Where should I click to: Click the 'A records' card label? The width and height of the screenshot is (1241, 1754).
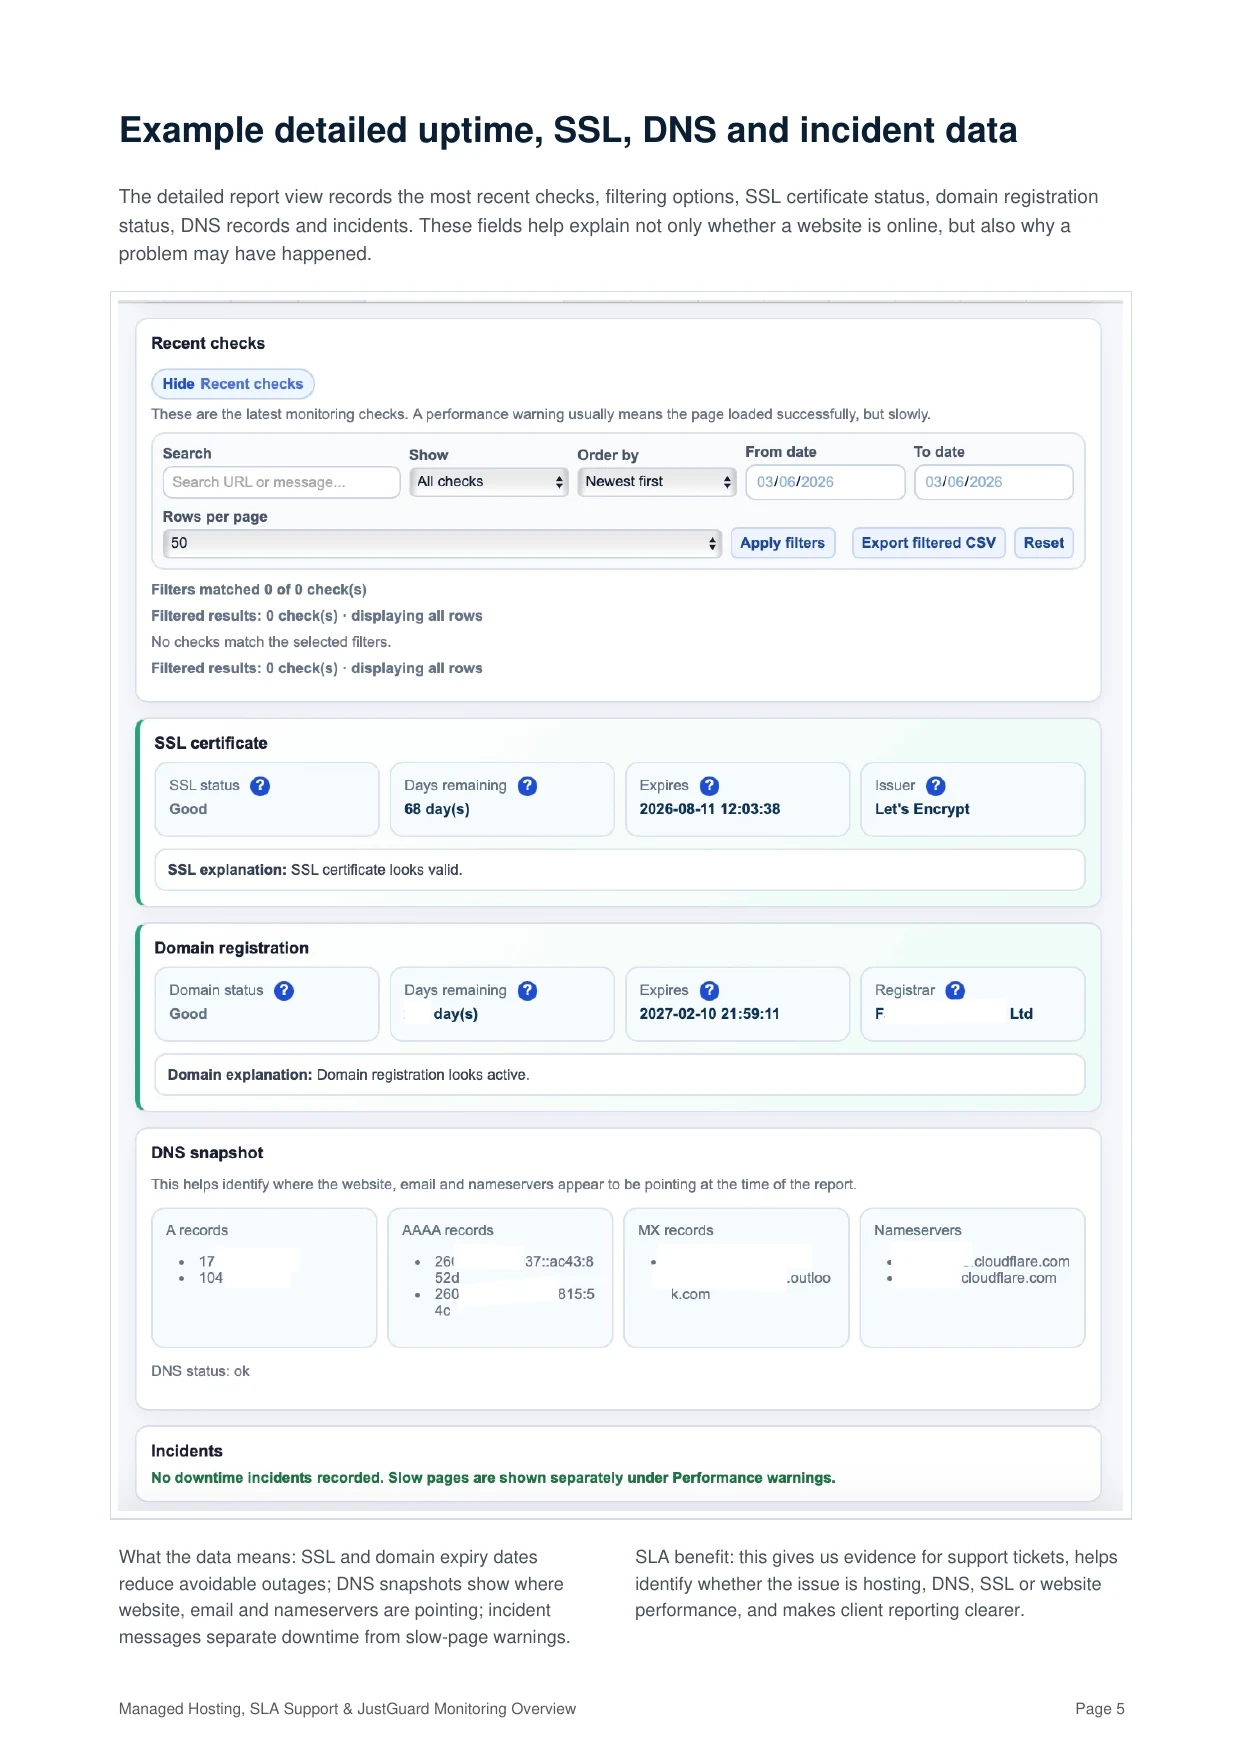point(197,1231)
